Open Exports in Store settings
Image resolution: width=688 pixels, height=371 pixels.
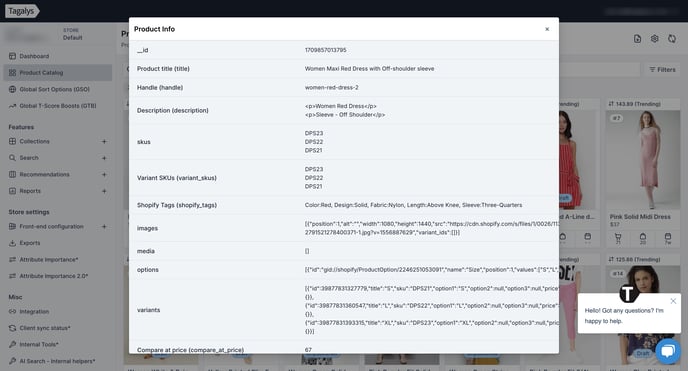[x=30, y=243]
